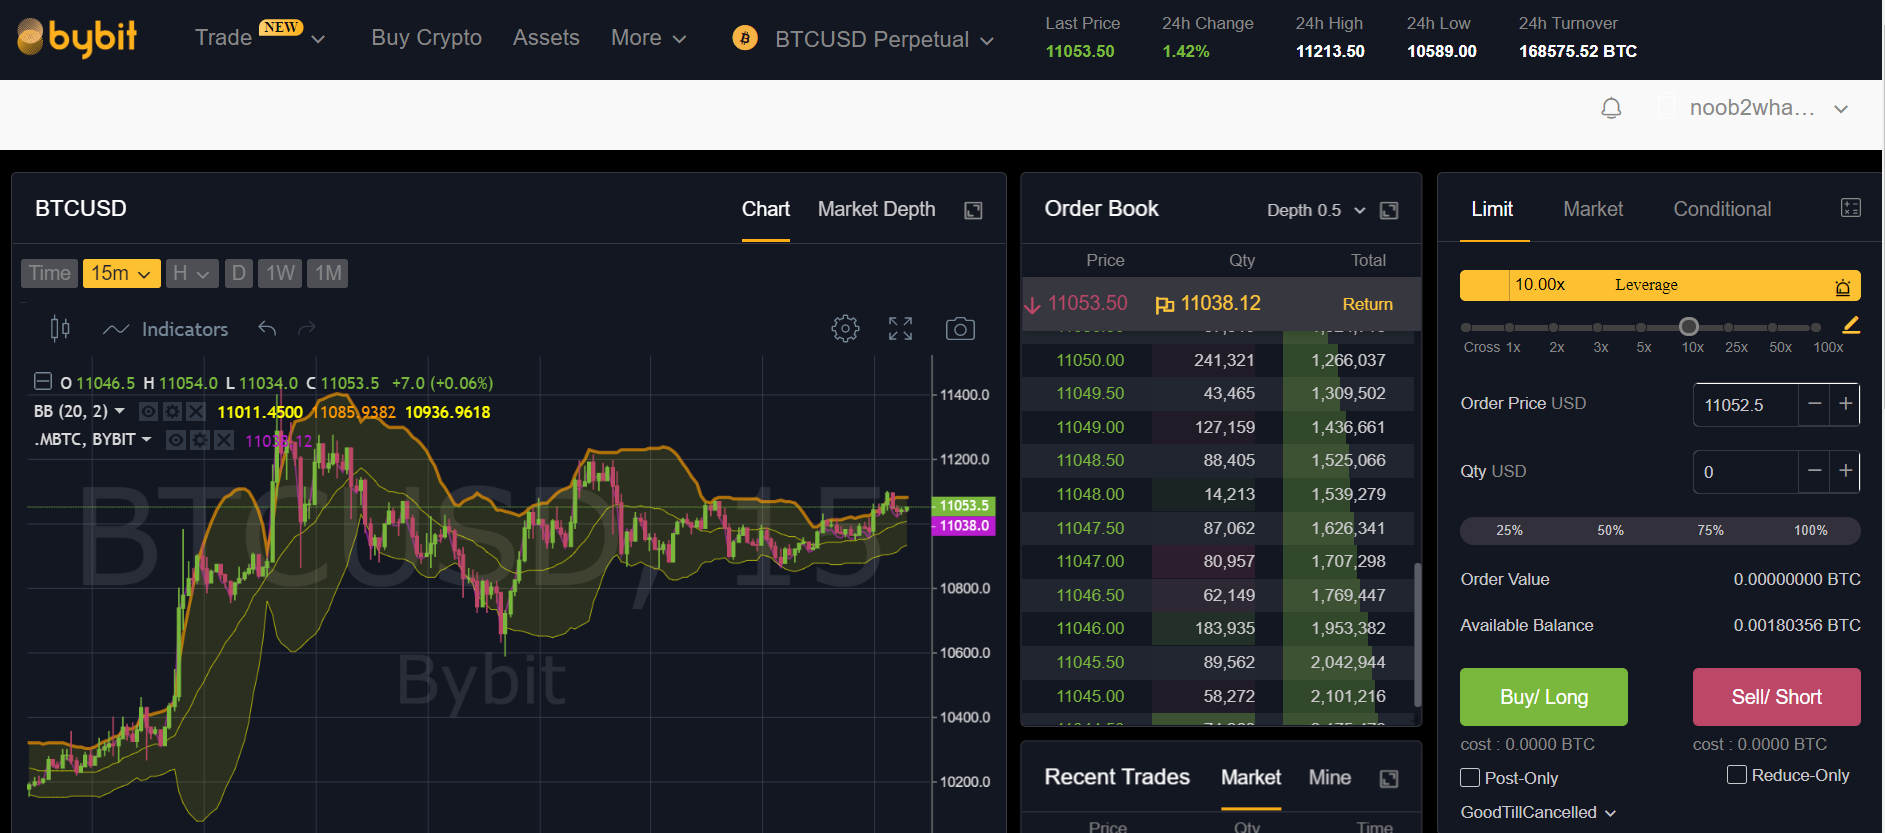Collapse the chart legend box
1885x833 pixels.
click(43, 381)
